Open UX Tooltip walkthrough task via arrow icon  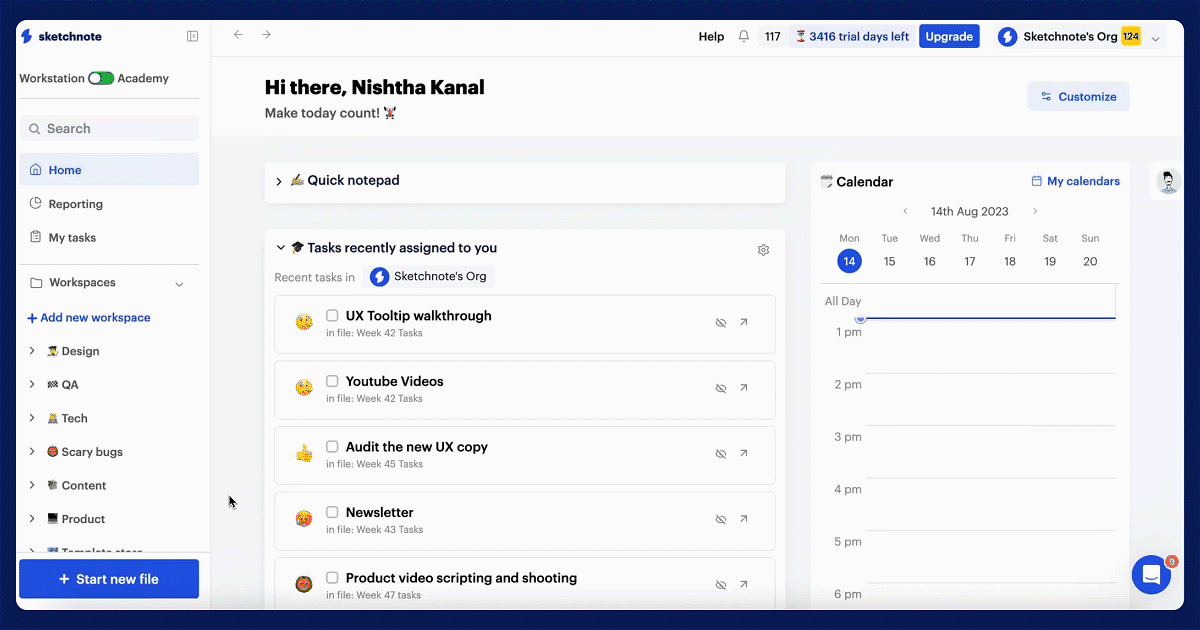point(743,323)
